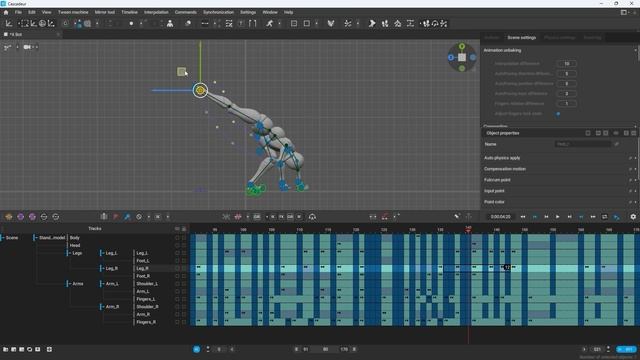Click the edit pencil icon beside Name field
Image resolution: width=640 pixels, height=360 pixels.
pyautogui.click(x=616, y=144)
